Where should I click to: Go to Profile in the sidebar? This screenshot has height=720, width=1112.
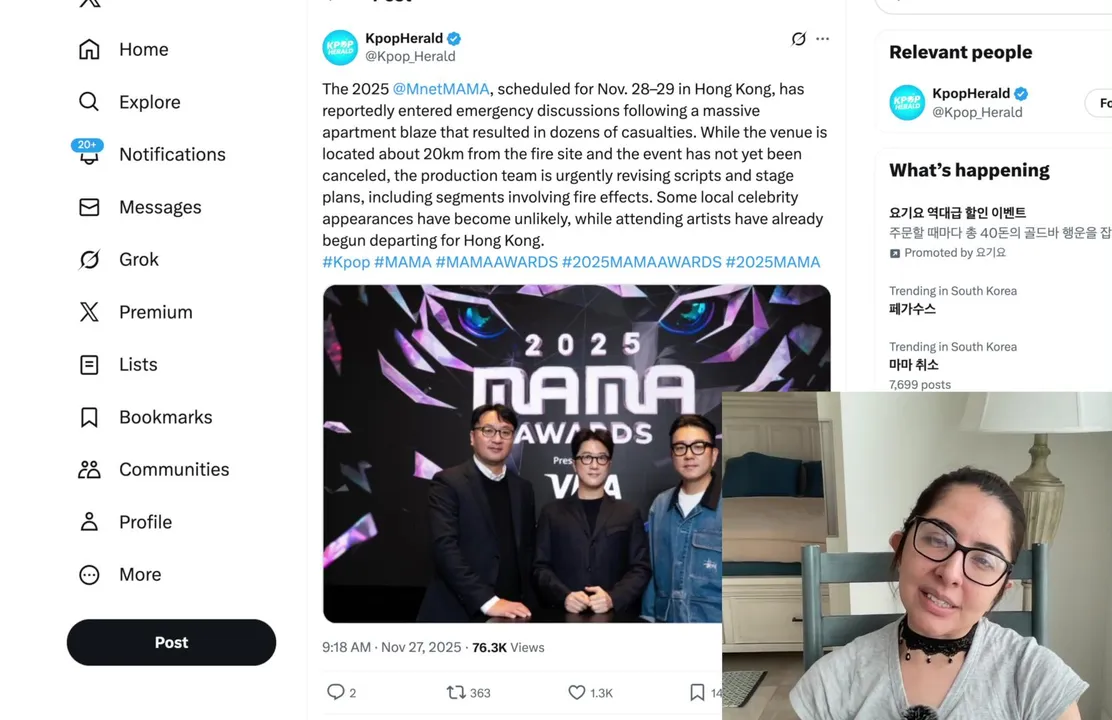[x=145, y=522]
